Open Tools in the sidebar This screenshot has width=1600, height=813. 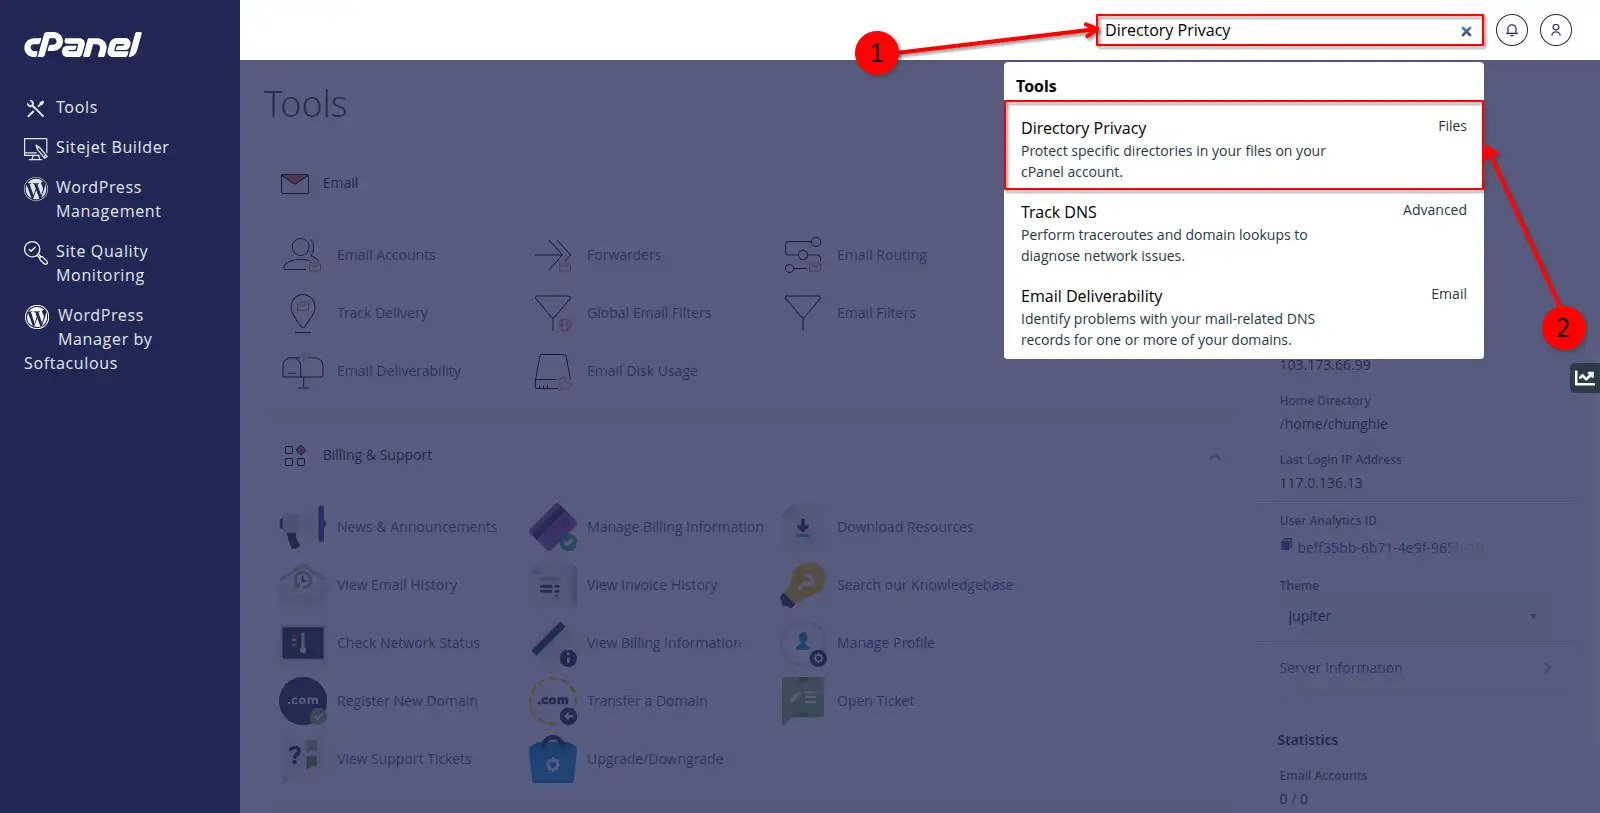tap(76, 107)
